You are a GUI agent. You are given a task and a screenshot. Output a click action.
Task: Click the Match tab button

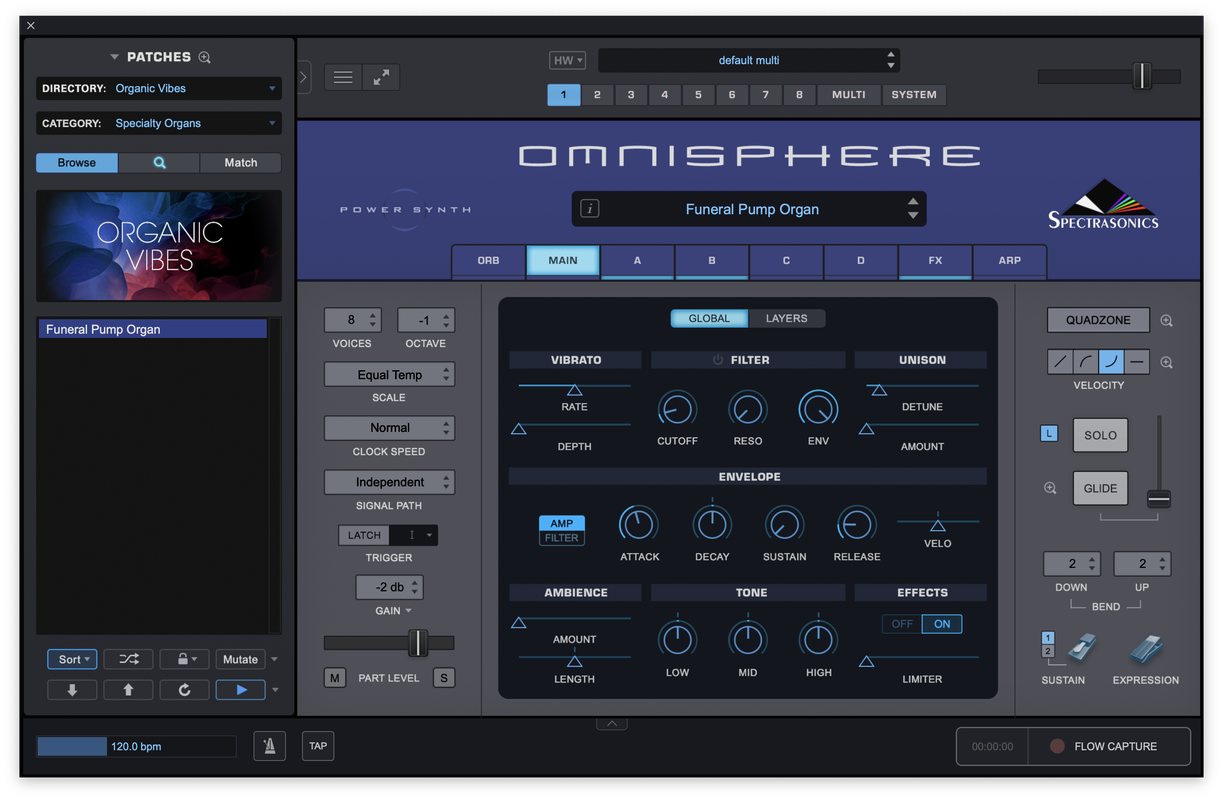tap(241, 162)
